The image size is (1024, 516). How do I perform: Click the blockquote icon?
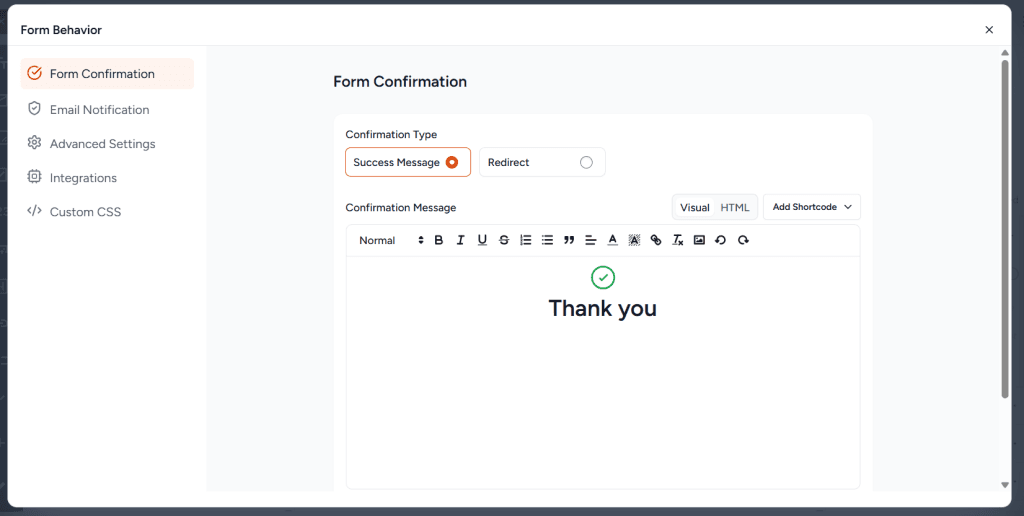tap(569, 240)
